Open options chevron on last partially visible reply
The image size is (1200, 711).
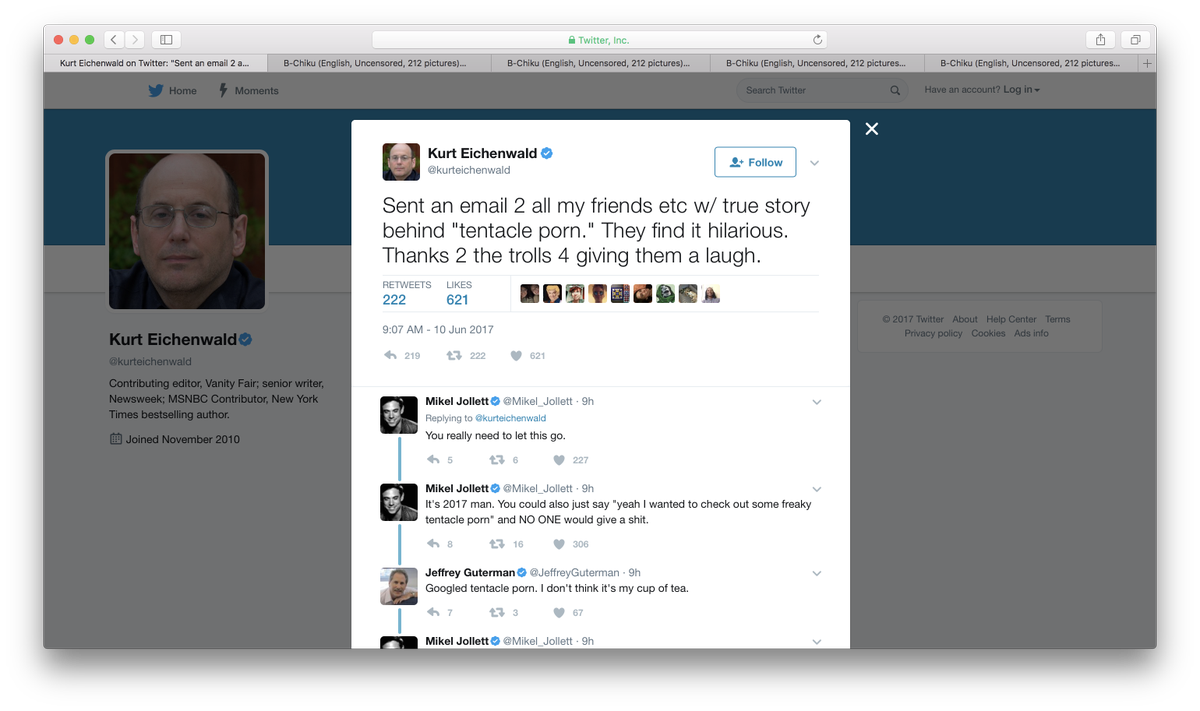pyautogui.click(x=817, y=641)
